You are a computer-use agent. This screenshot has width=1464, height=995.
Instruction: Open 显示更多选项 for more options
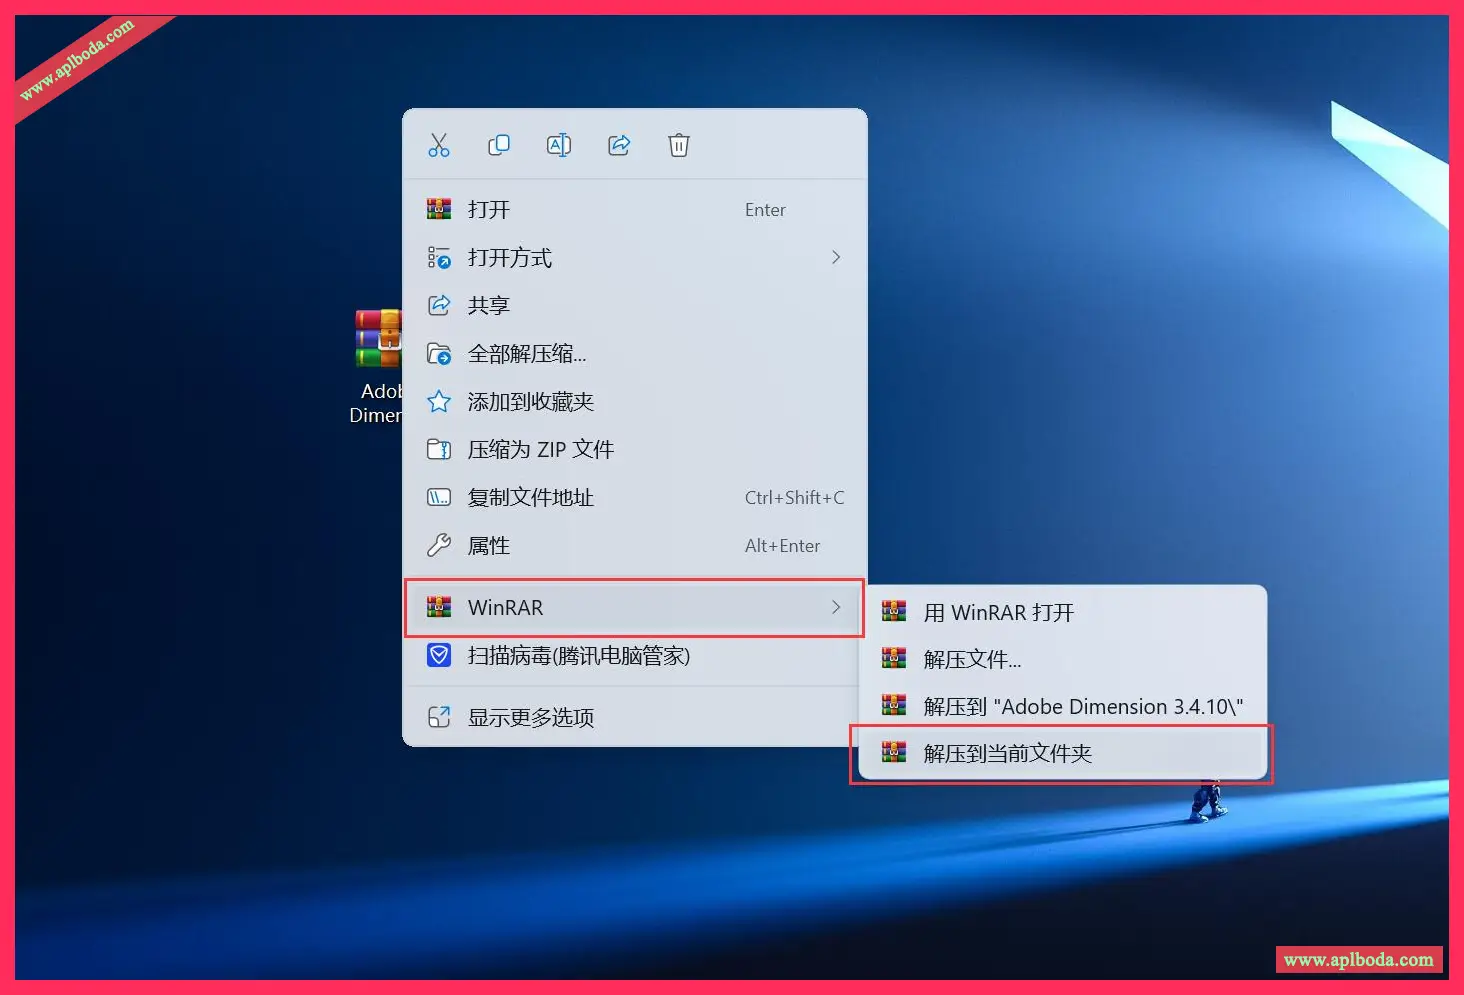pyautogui.click(x=531, y=718)
